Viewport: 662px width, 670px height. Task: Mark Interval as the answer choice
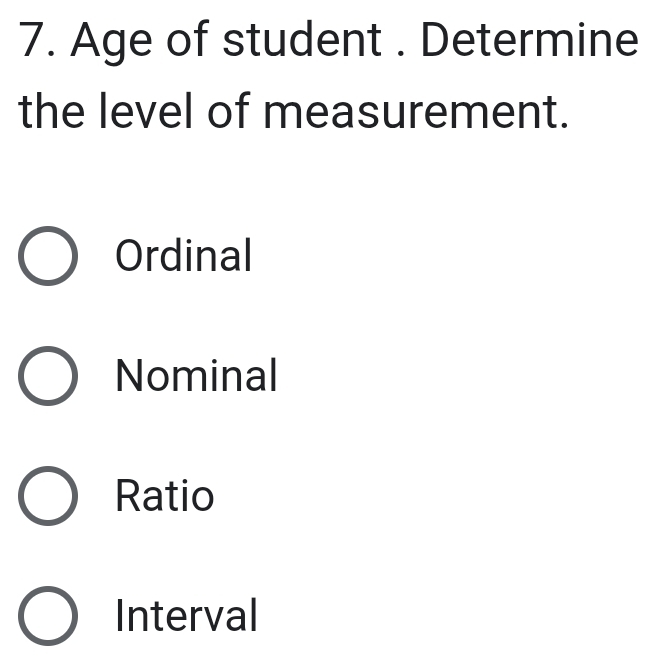coord(47,615)
